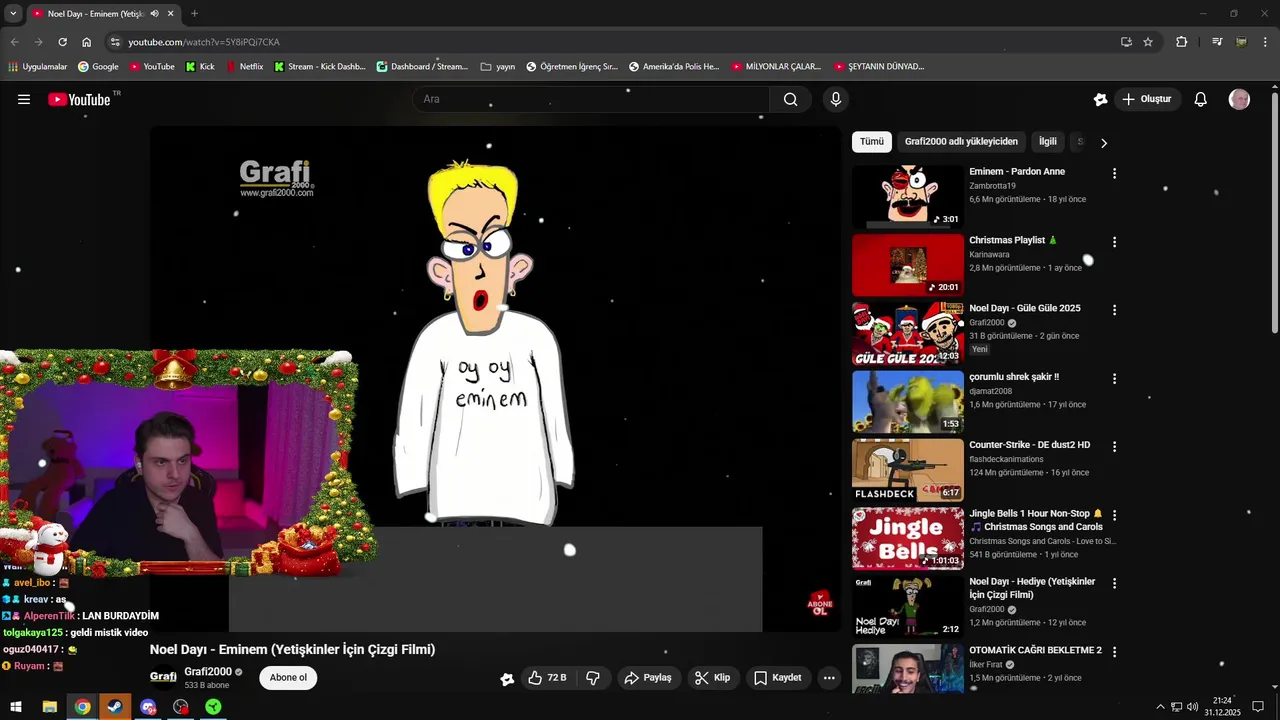Select the Tümü filter chip
The image size is (1280, 720).
coord(872,142)
